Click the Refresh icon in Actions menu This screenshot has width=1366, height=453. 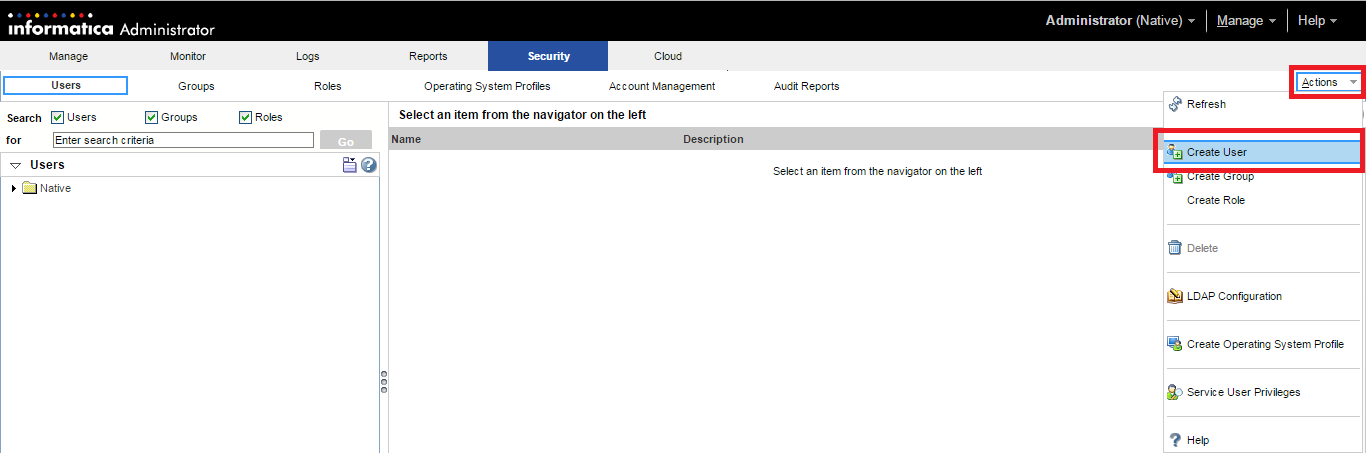(1175, 104)
